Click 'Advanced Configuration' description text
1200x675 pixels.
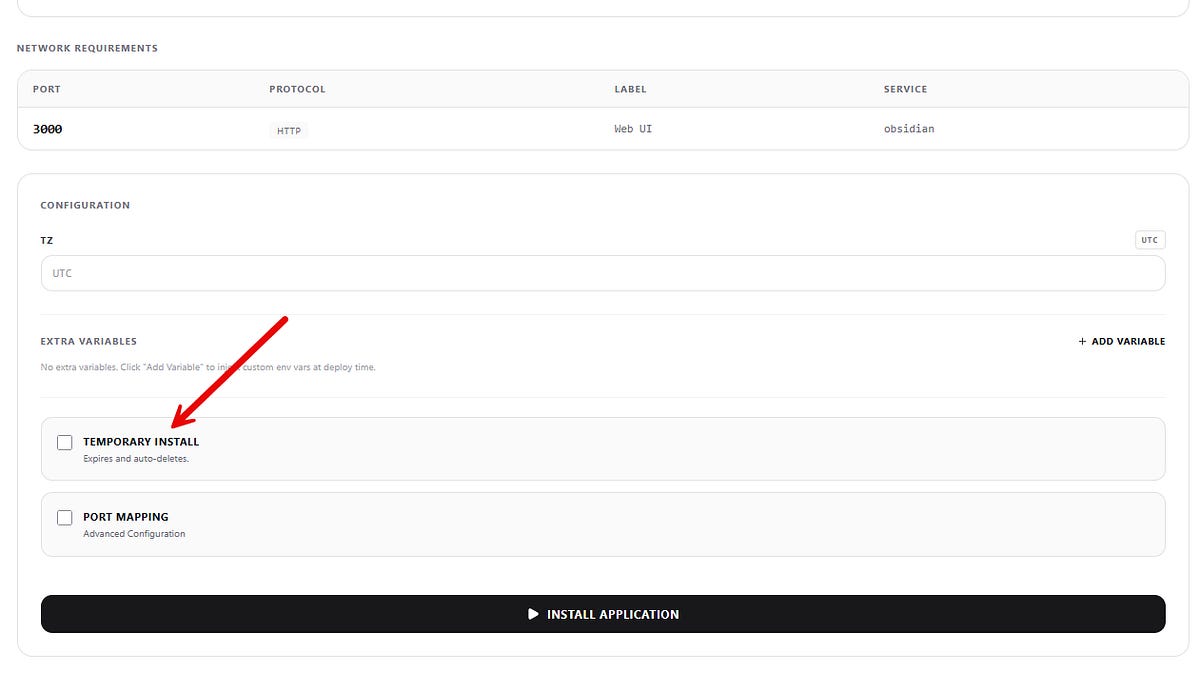click(x=134, y=534)
